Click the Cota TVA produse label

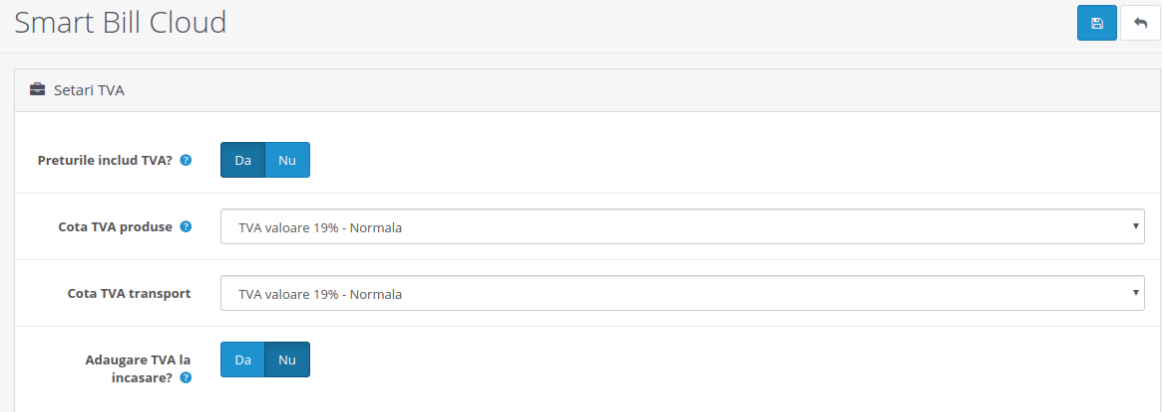coord(117,227)
